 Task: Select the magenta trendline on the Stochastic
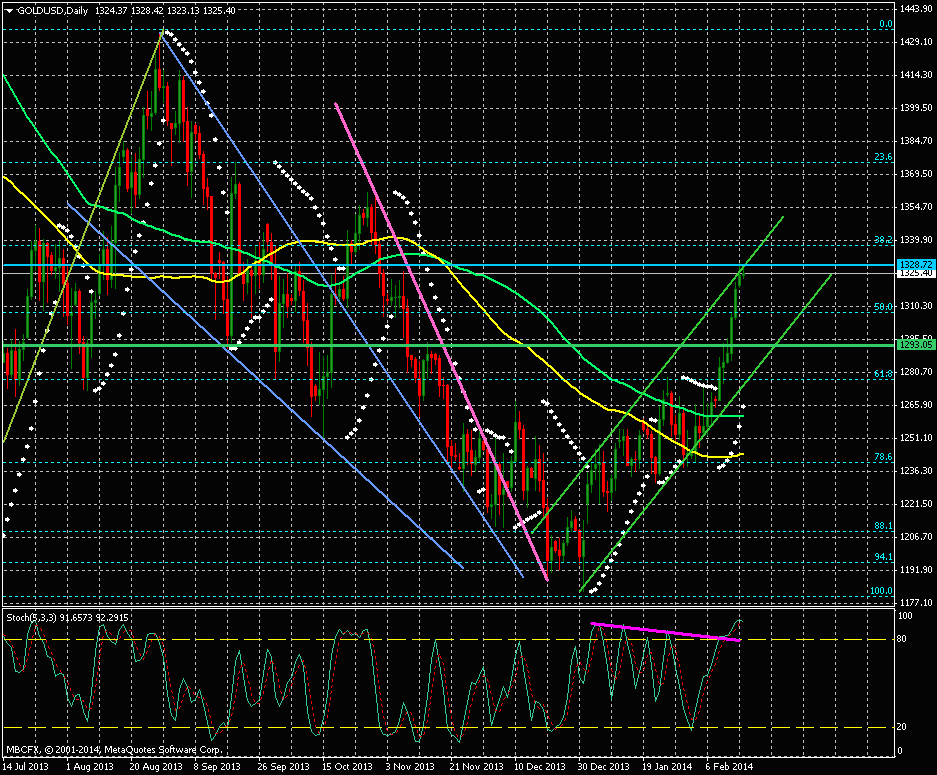pos(666,632)
